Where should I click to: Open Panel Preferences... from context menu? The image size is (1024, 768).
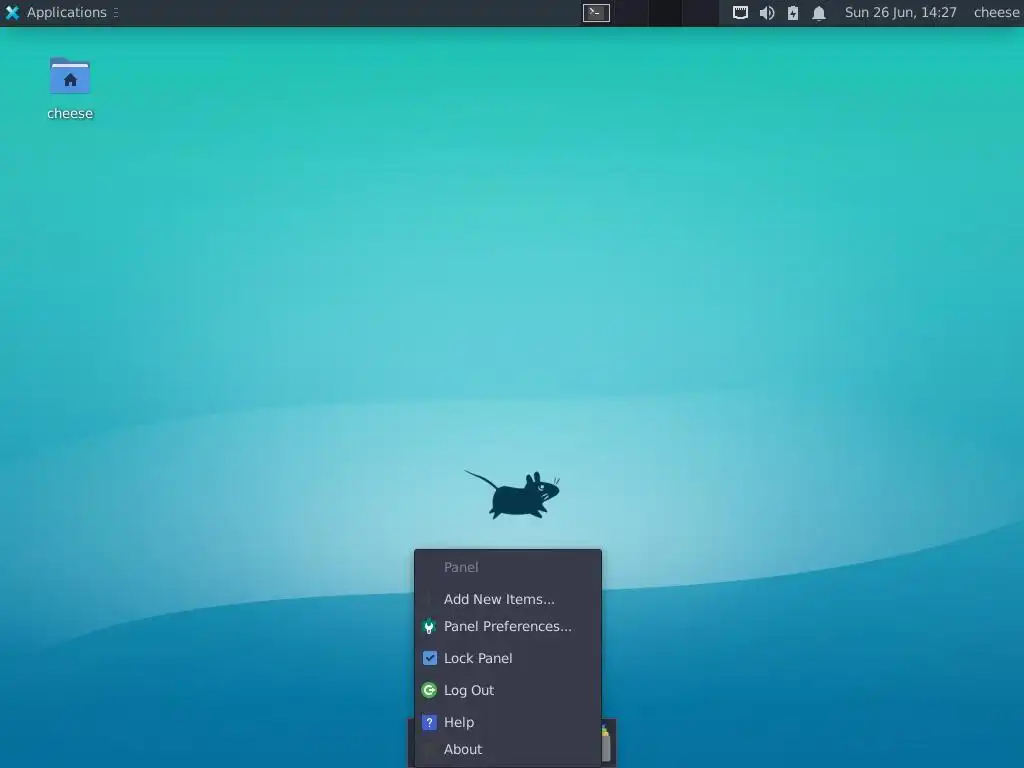pyautogui.click(x=508, y=626)
